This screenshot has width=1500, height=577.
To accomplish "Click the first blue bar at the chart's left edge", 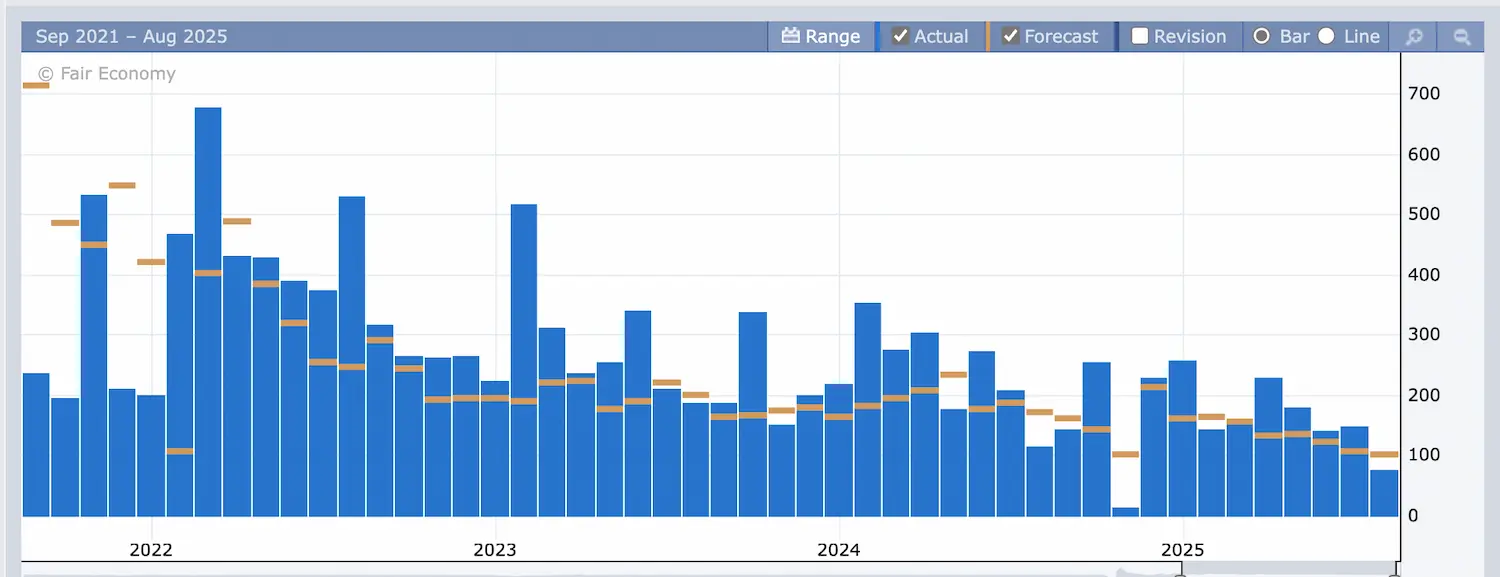I will pos(36,444).
